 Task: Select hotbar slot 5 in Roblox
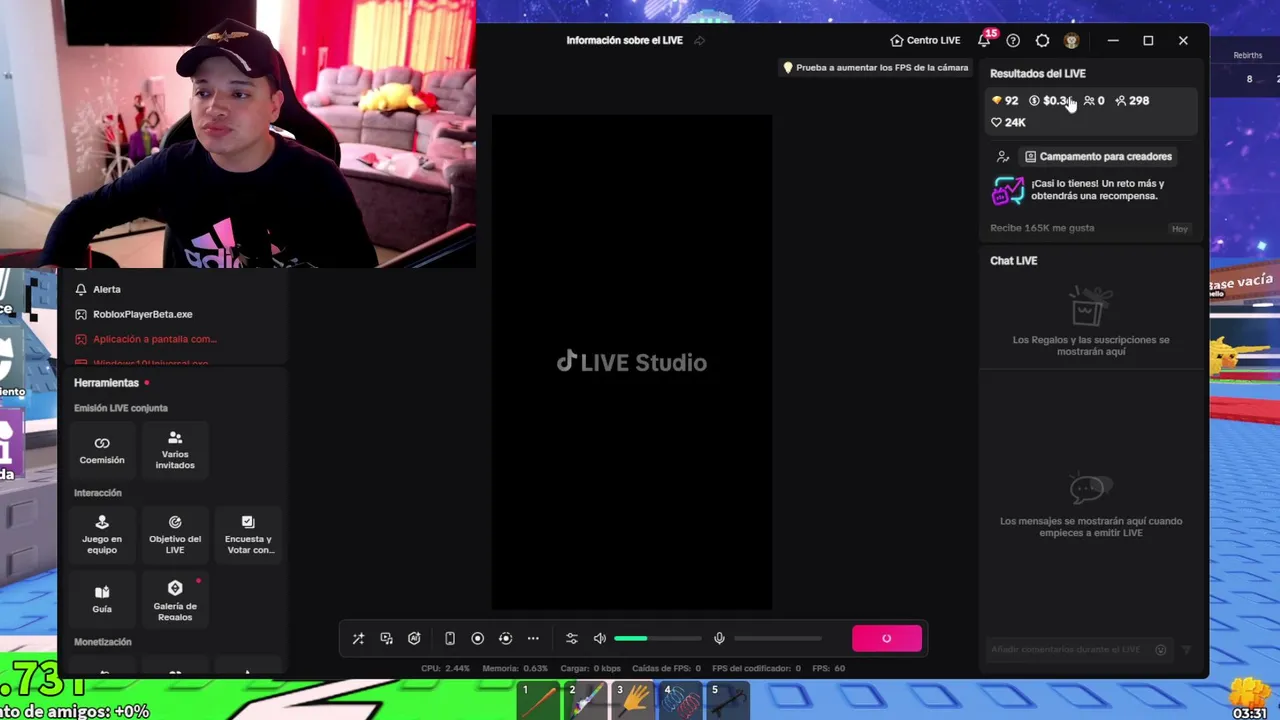728,700
